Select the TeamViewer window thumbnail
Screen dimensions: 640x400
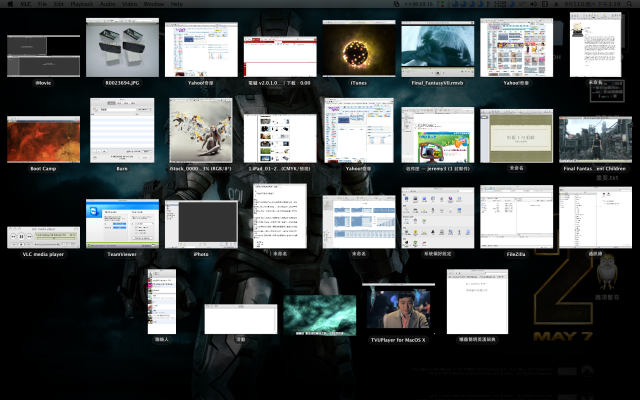click(x=122, y=224)
